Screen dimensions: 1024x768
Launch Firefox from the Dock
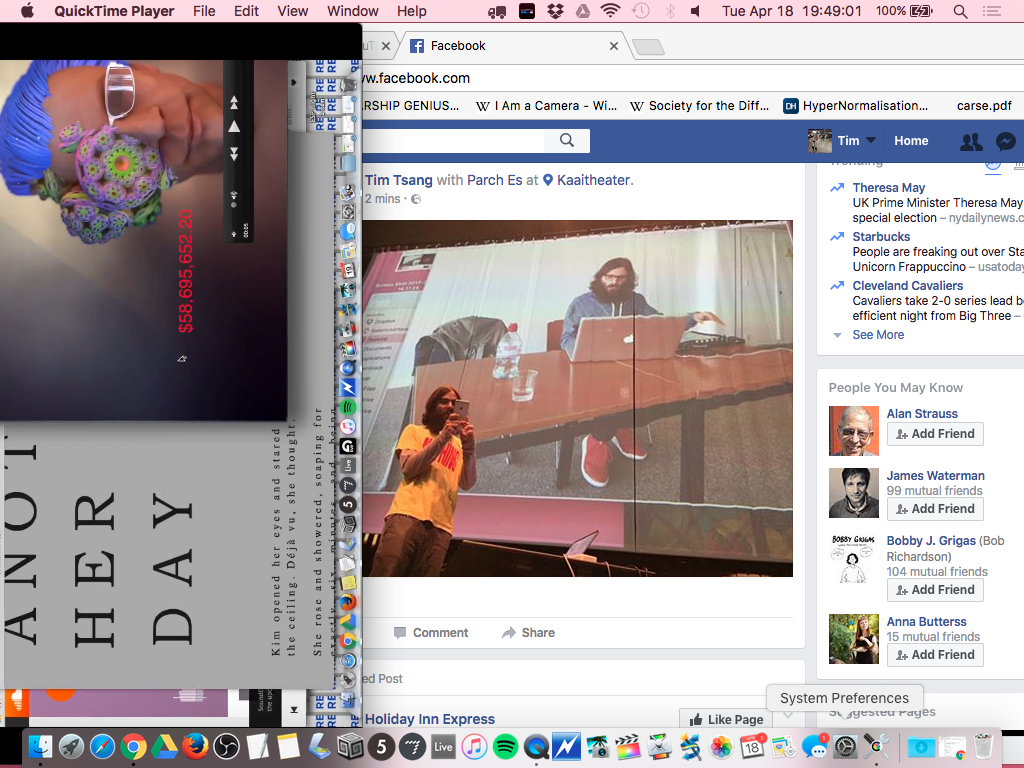click(x=195, y=746)
